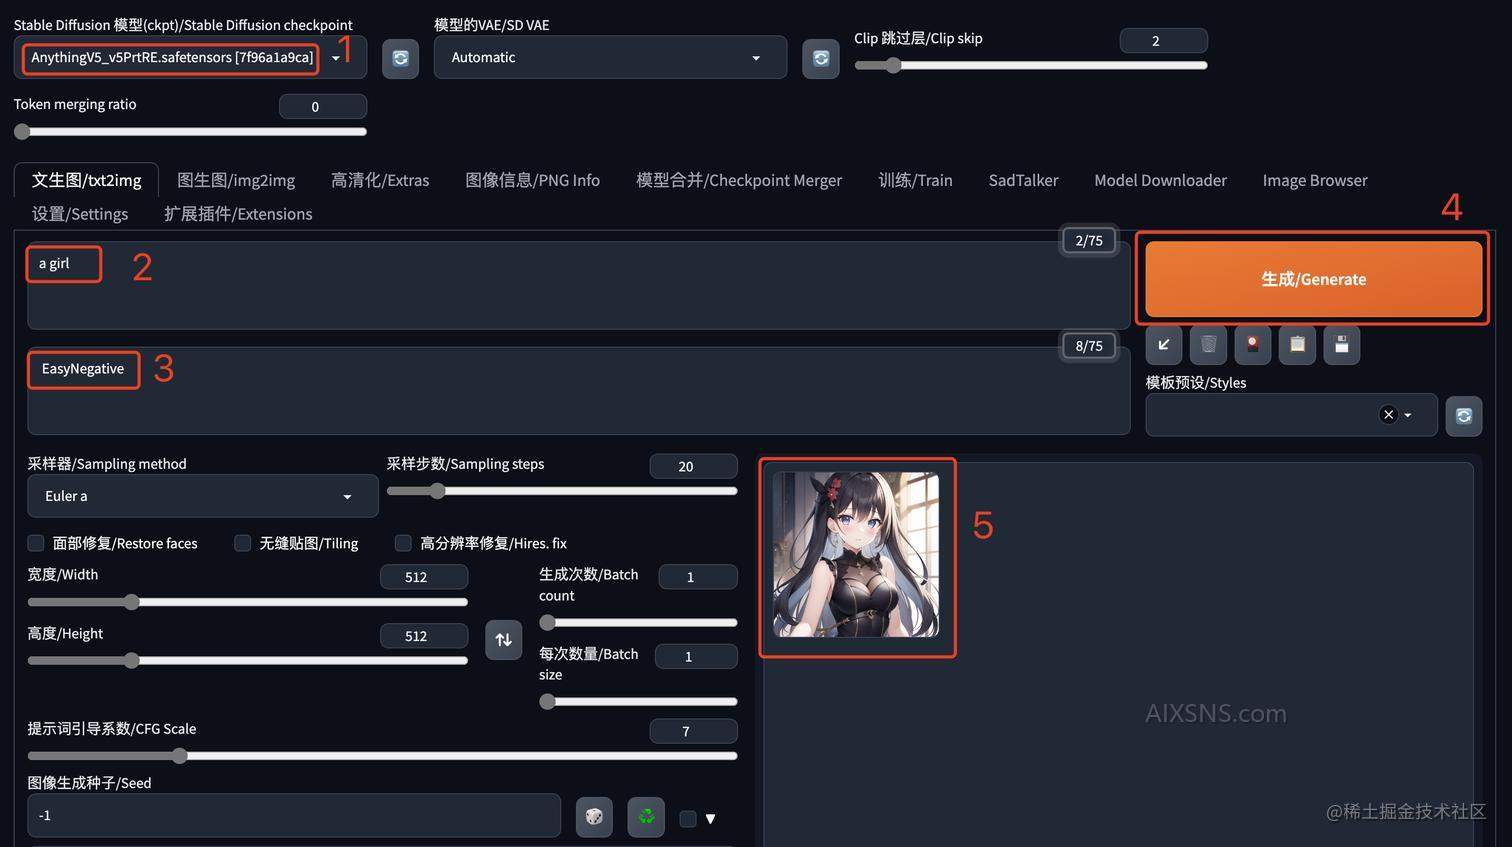The width and height of the screenshot is (1512, 847).
Task: Expand the Styles selection dropdown
Action: (x=1408, y=415)
